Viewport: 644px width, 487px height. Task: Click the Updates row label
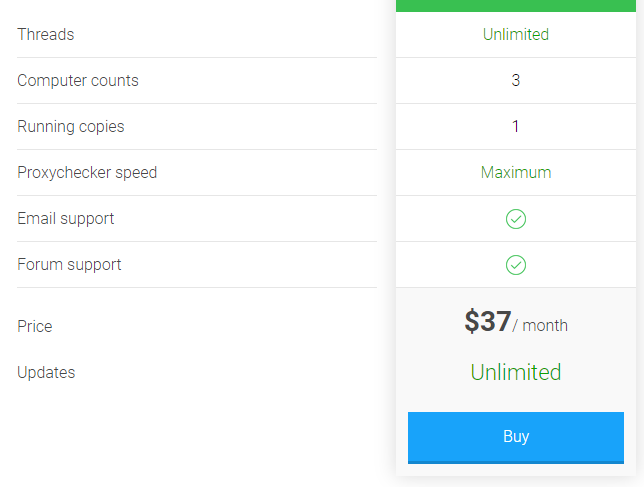click(46, 372)
